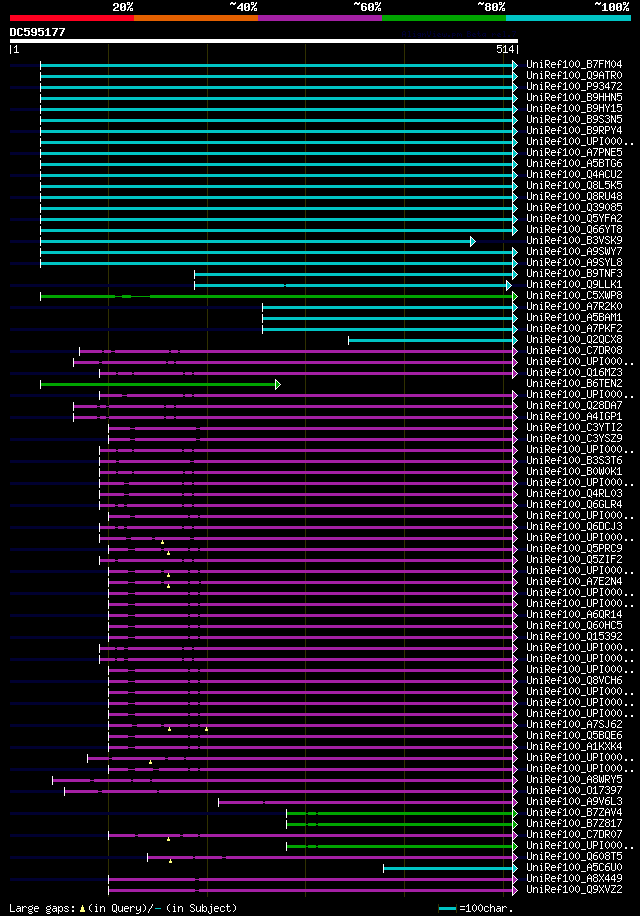The image size is (640, 916).
Task: Select the UniRef100_Q66YT8 label
Action: tap(574, 230)
